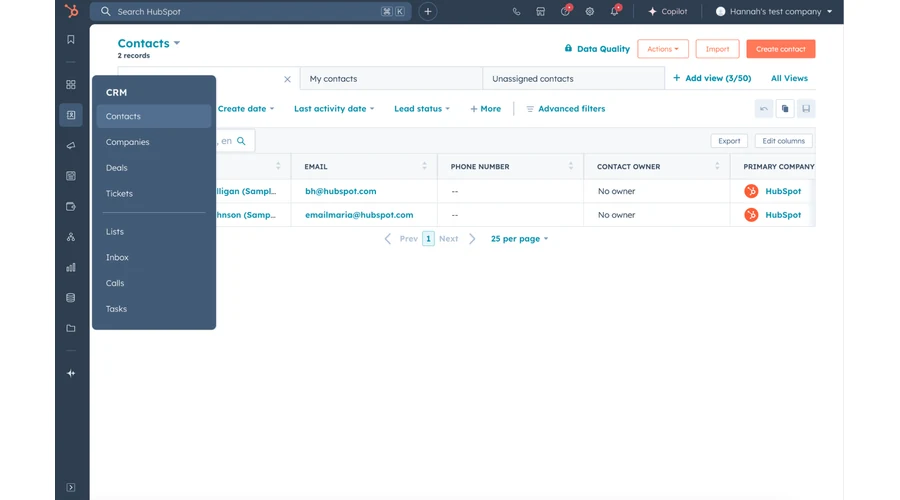Open the Actions dropdown button

point(662,49)
